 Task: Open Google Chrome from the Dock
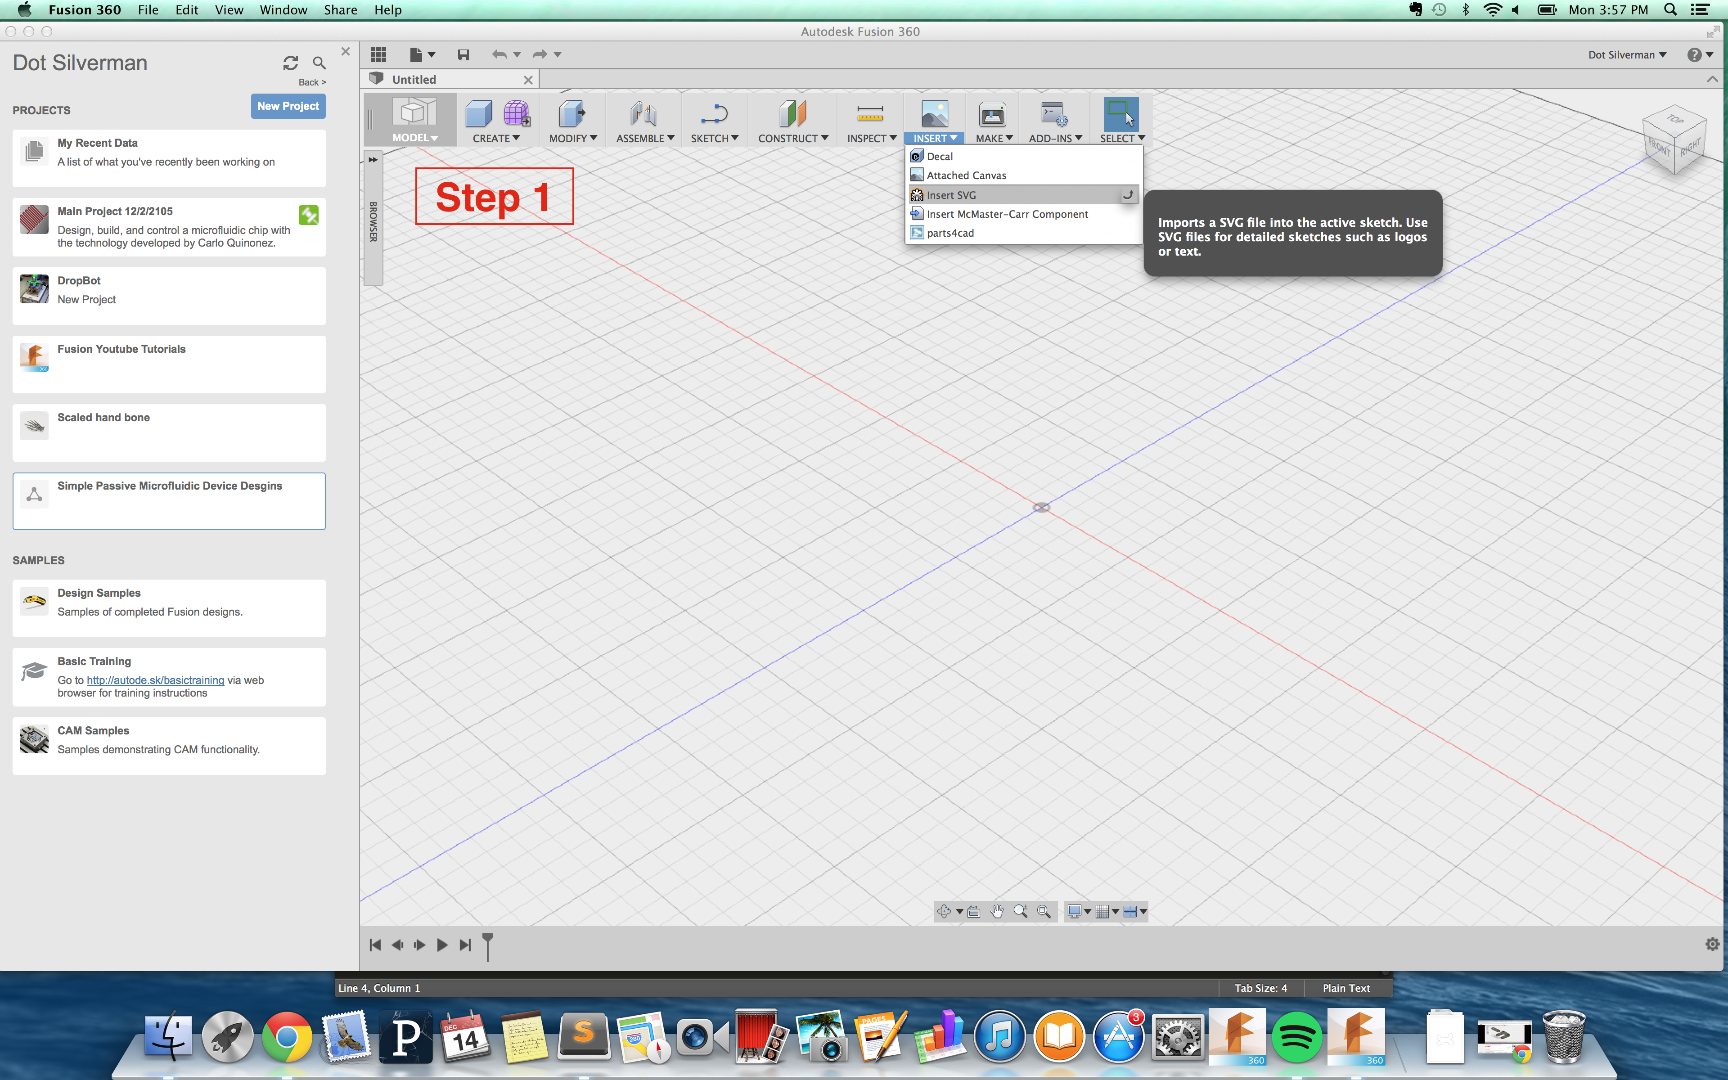click(287, 1037)
